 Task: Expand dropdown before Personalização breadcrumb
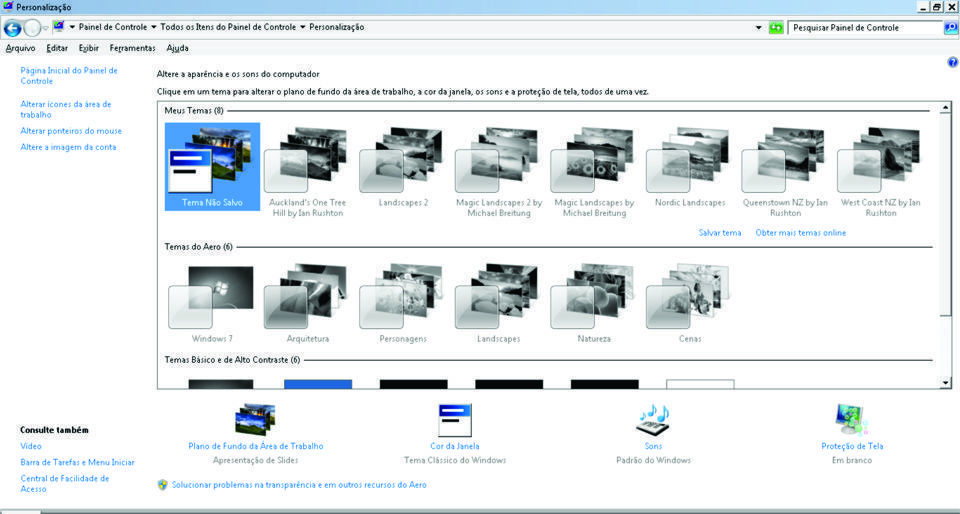303,28
